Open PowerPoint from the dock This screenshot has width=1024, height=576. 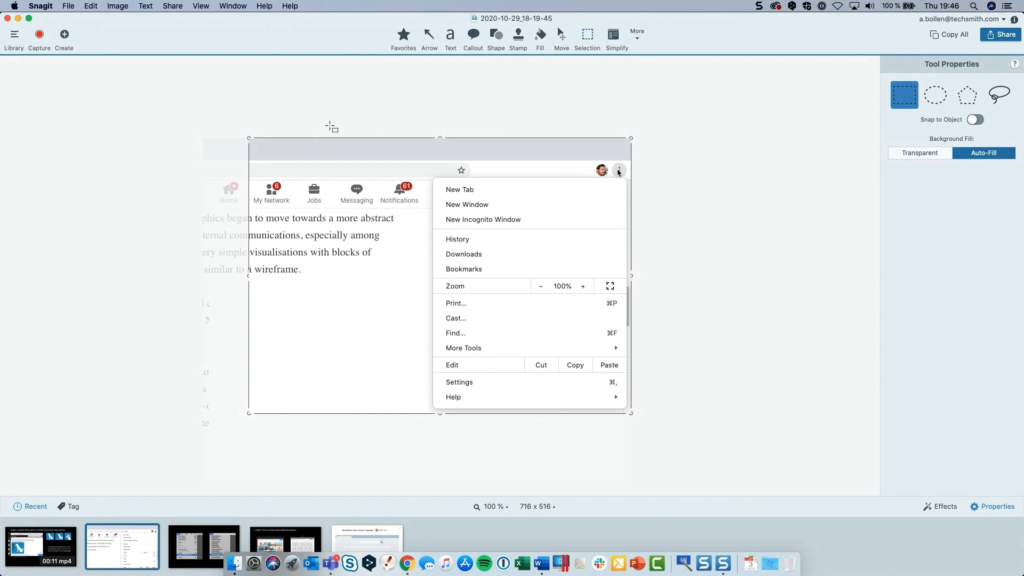(637, 563)
